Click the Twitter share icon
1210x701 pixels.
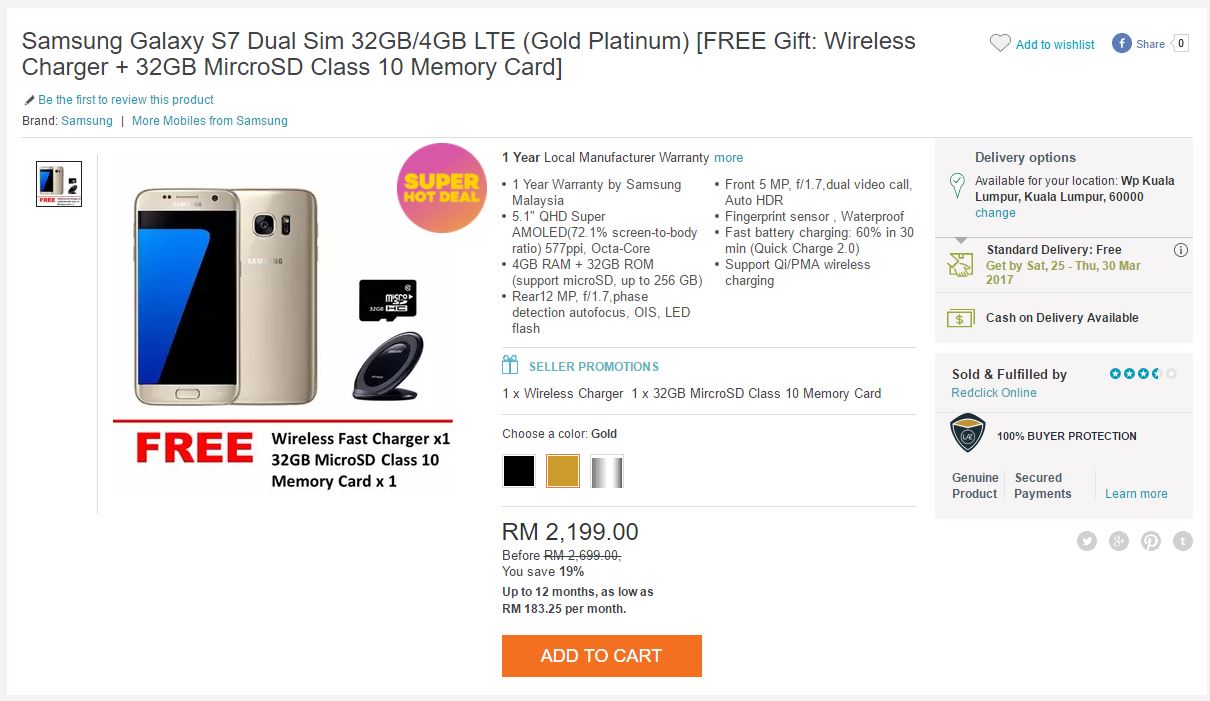click(x=1087, y=541)
